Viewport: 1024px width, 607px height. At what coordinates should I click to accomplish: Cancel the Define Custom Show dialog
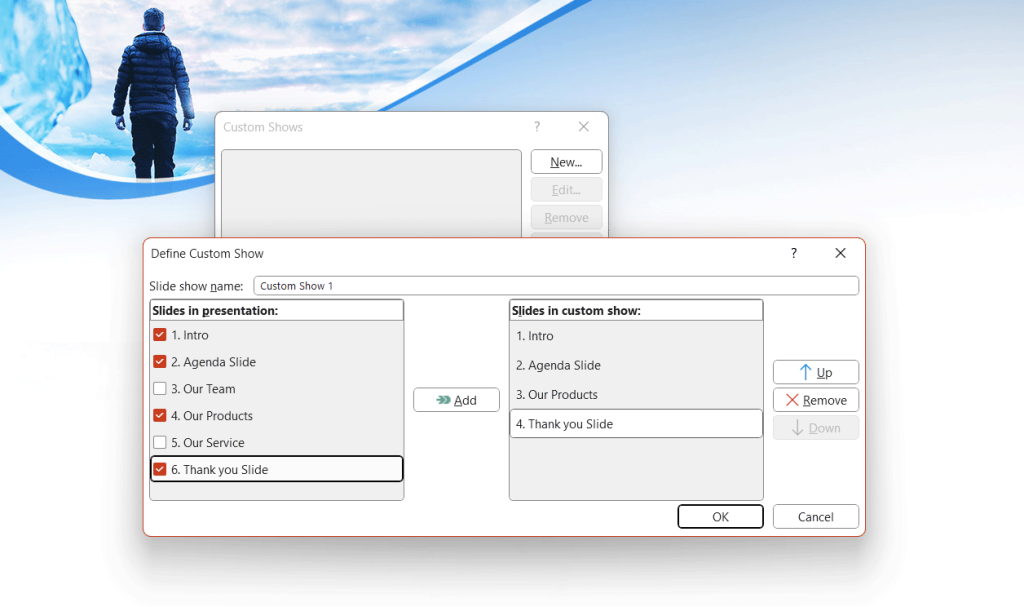click(815, 516)
